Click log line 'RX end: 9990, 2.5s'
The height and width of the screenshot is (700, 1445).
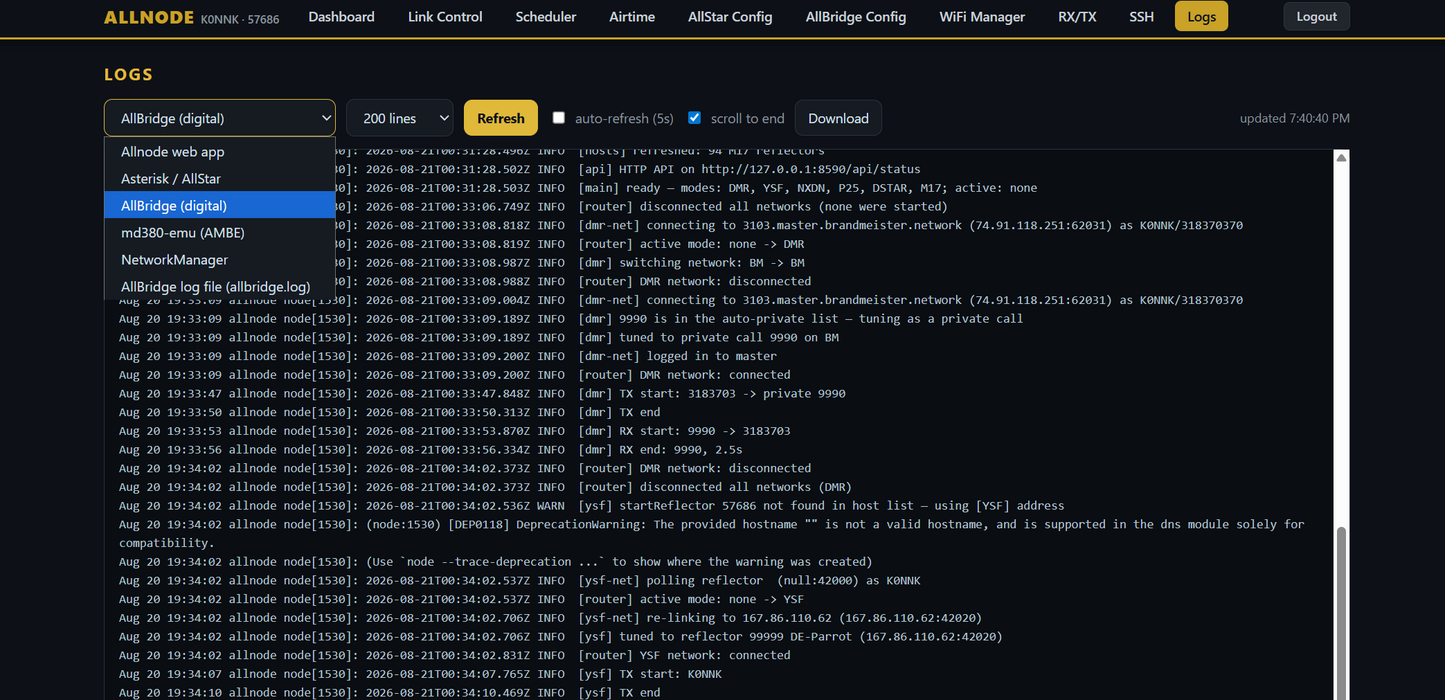pyautogui.click(x=431, y=449)
